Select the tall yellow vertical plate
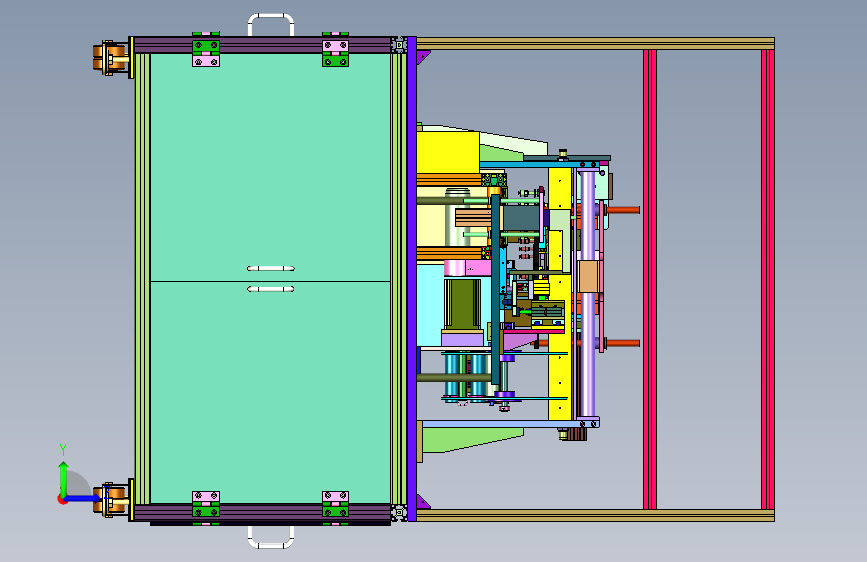 coord(560,354)
